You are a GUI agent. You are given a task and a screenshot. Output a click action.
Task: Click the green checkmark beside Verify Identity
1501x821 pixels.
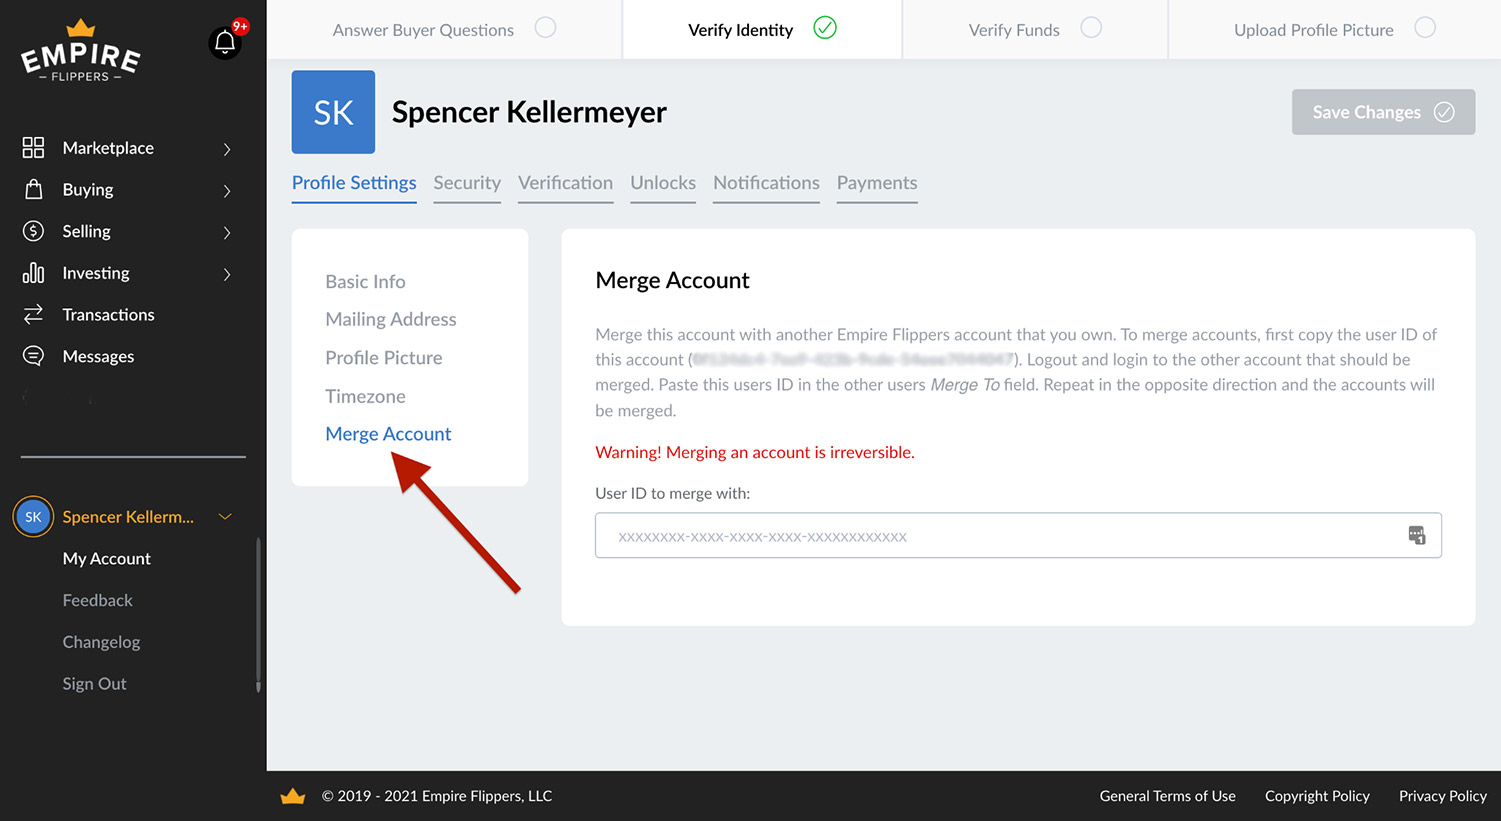tap(825, 28)
